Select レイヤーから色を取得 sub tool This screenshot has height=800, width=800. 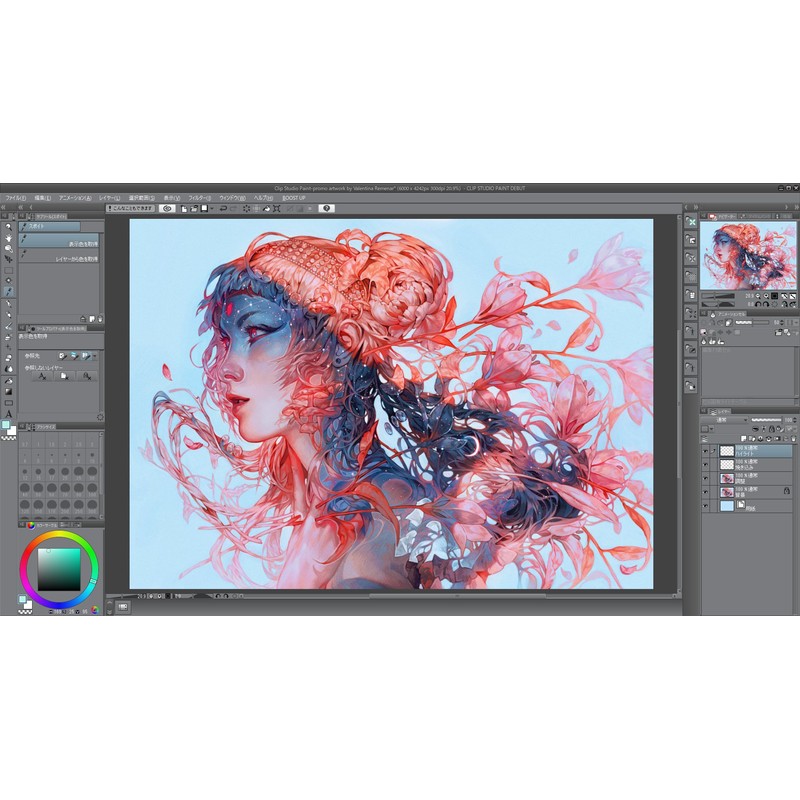pyautogui.click(x=59, y=256)
